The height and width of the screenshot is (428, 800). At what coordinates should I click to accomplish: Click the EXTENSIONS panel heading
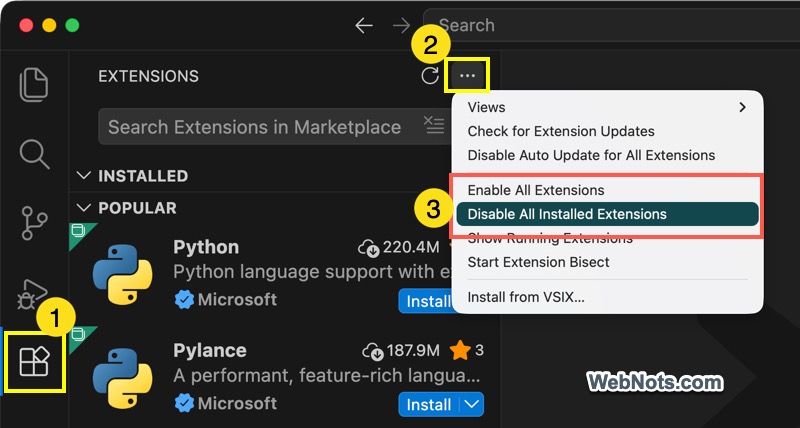coord(148,77)
